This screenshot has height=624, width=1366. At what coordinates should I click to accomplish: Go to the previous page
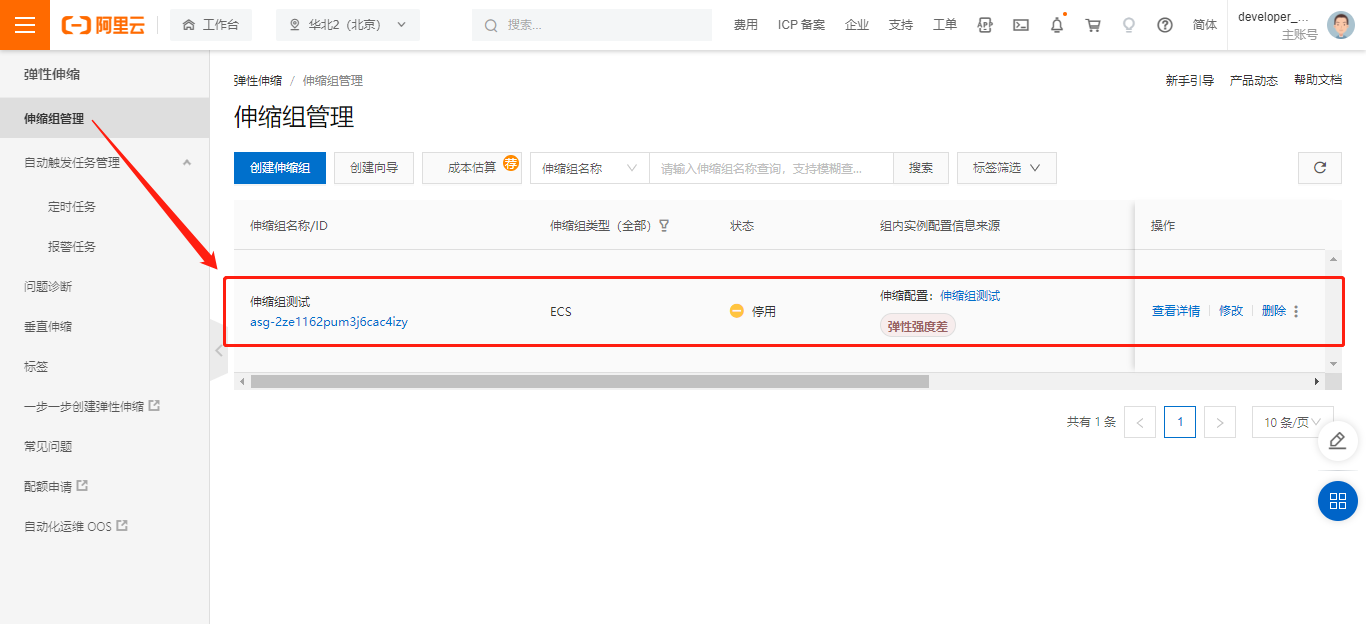(1140, 422)
